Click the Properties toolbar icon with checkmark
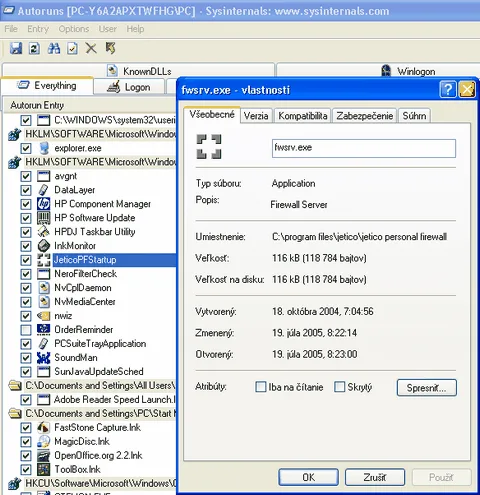 coord(72,48)
